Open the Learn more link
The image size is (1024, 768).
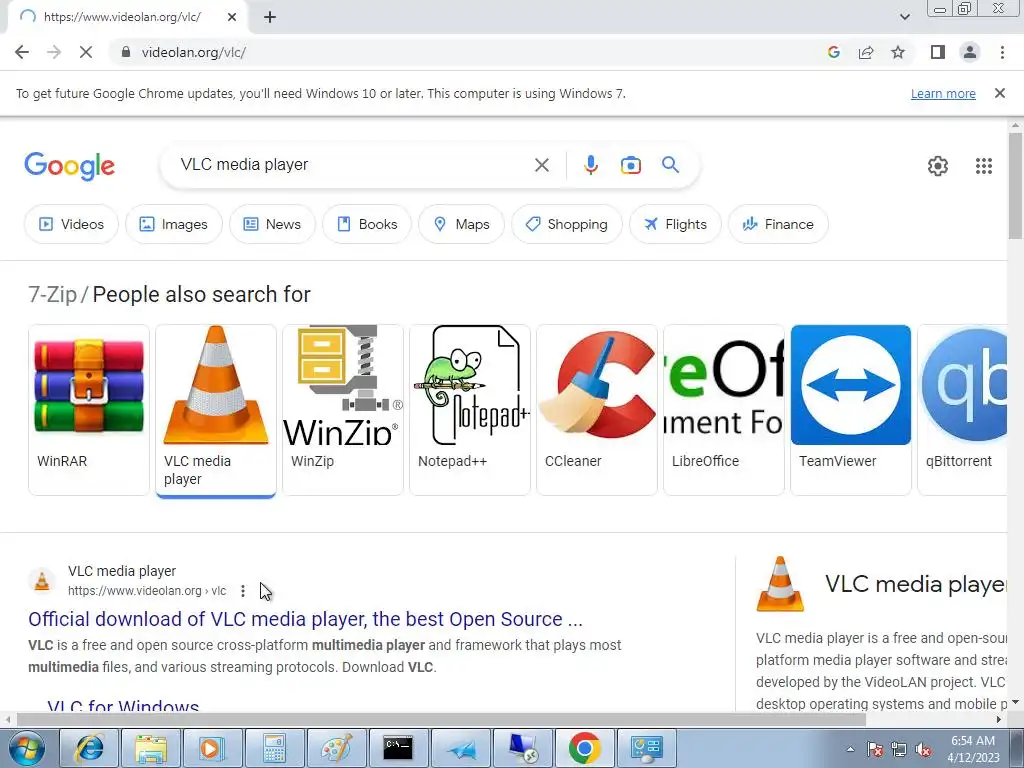[x=943, y=93]
